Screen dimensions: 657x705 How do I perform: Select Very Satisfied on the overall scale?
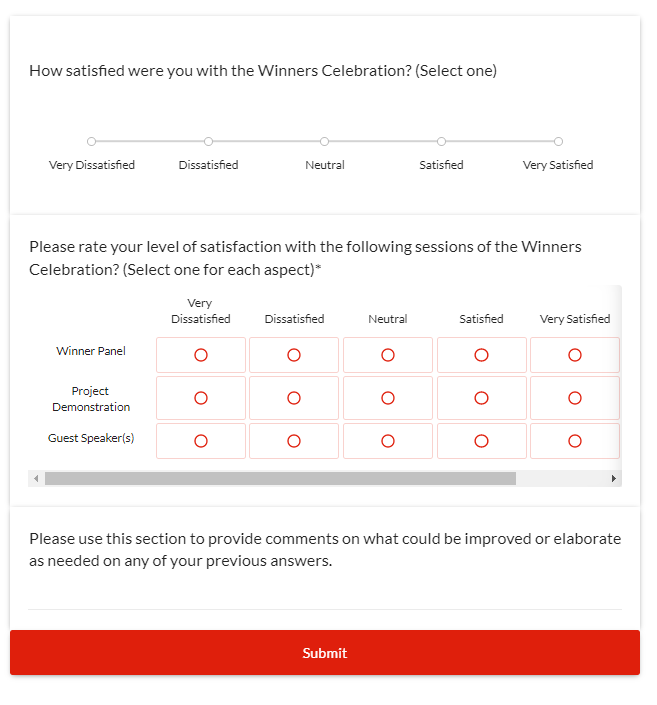(558, 142)
